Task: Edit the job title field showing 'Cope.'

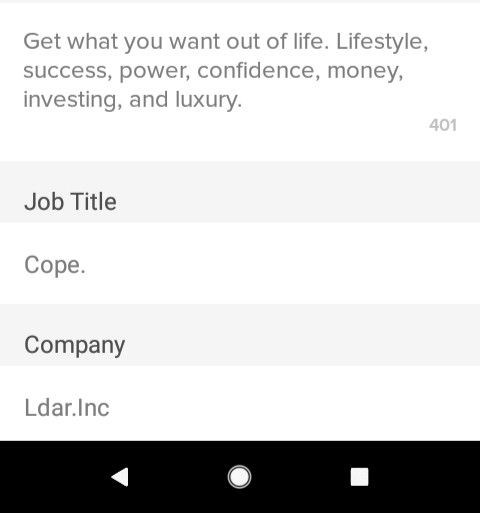Action: pos(240,263)
